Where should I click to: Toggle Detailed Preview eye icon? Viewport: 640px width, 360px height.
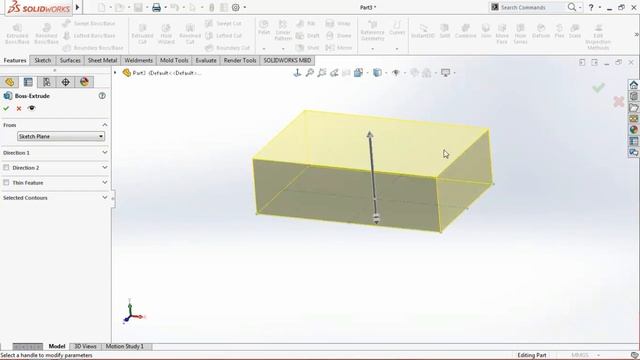click(31, 109)
